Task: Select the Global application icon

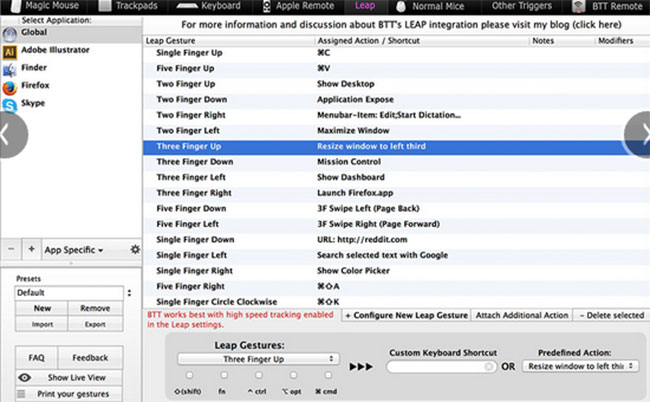Action: (10, 34)
